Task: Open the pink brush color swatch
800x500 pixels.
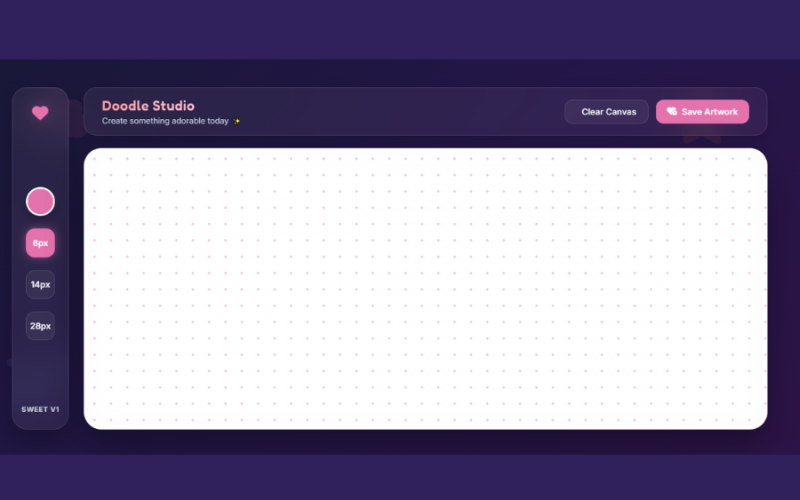Action: 40,202
